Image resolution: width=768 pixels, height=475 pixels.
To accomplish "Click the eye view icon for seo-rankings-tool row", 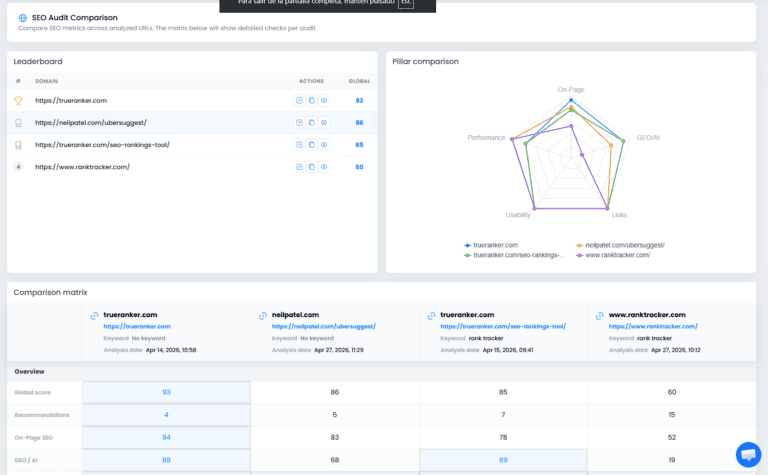I will click(x=324, y=144).
